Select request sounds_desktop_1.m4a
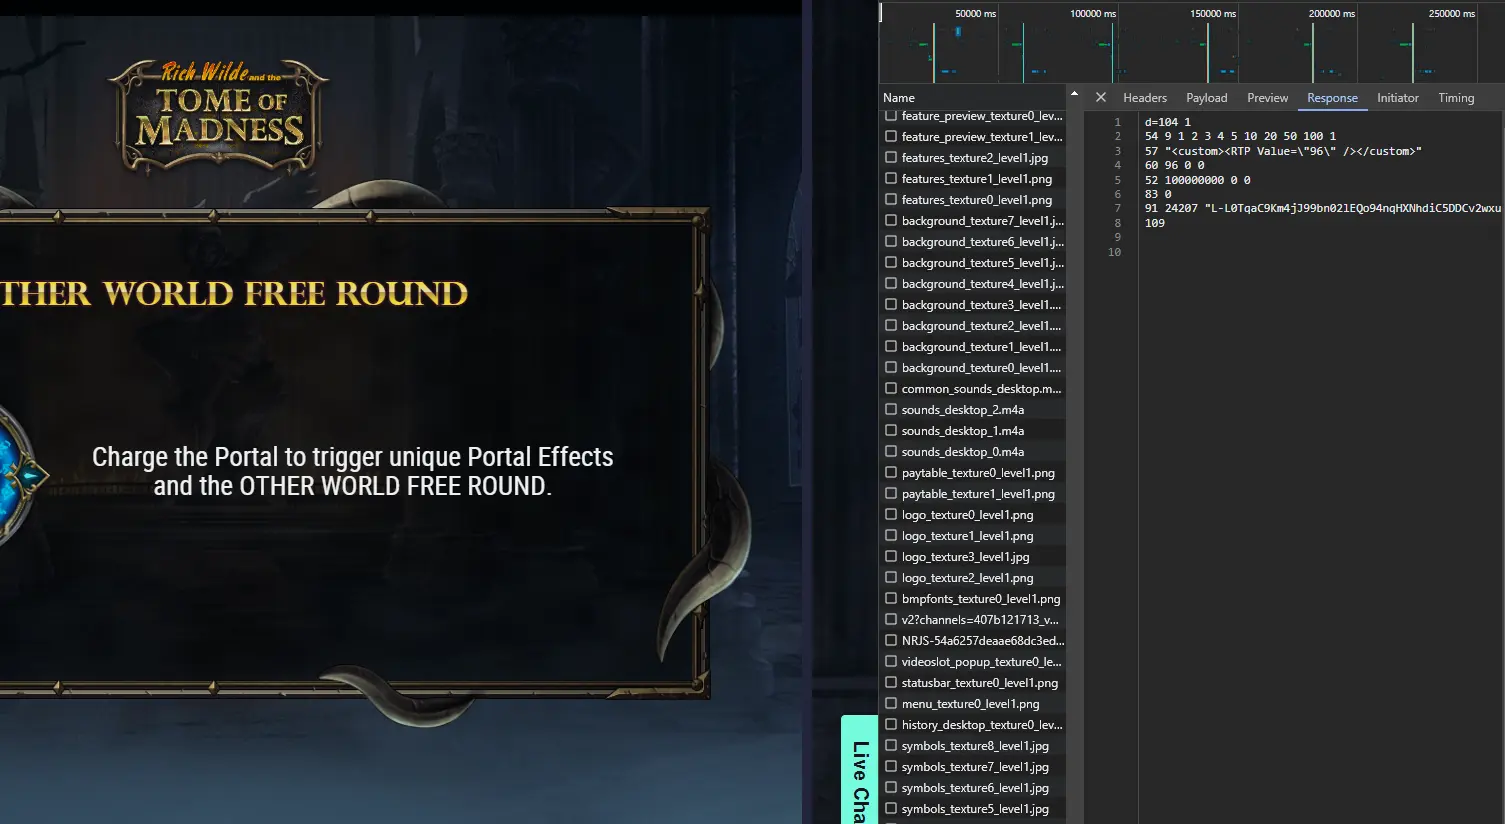This screenshot has height=824, width=1505. click(962, 431)
